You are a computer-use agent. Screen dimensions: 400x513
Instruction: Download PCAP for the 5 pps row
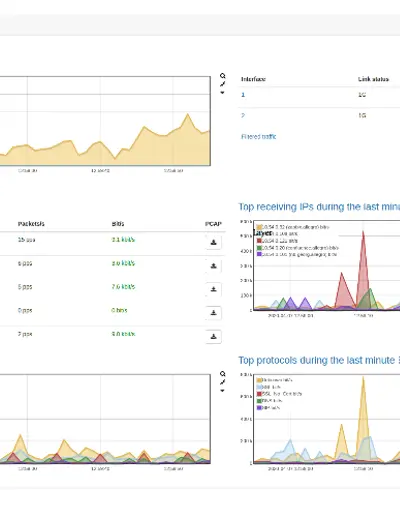214,289
